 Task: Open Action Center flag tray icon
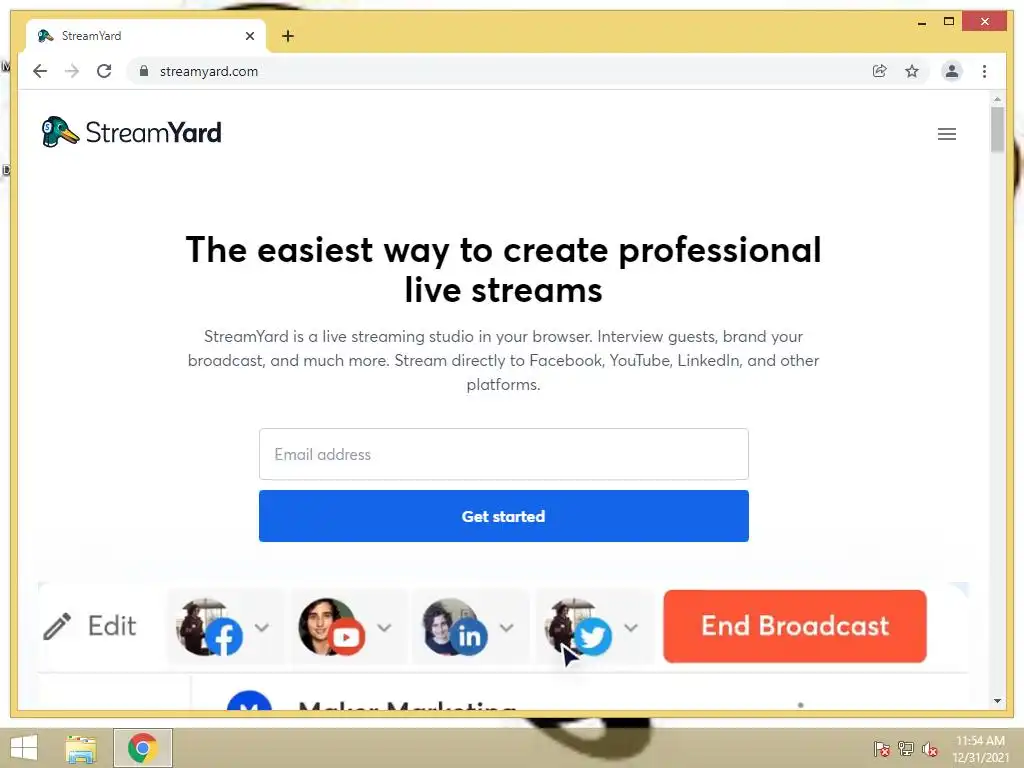[881, 749]
